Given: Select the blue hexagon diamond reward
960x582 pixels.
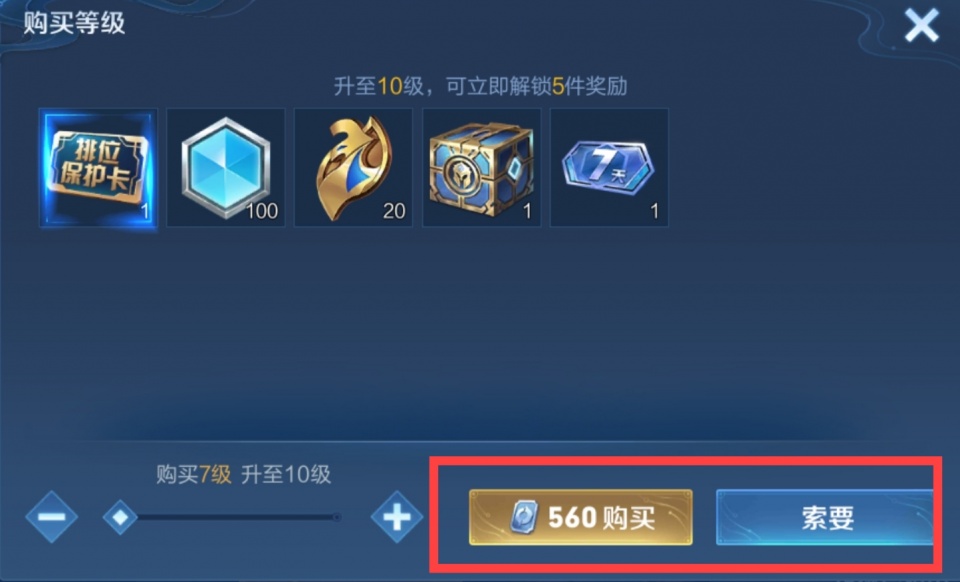Looking at the screenshot, I should [226, 168].
